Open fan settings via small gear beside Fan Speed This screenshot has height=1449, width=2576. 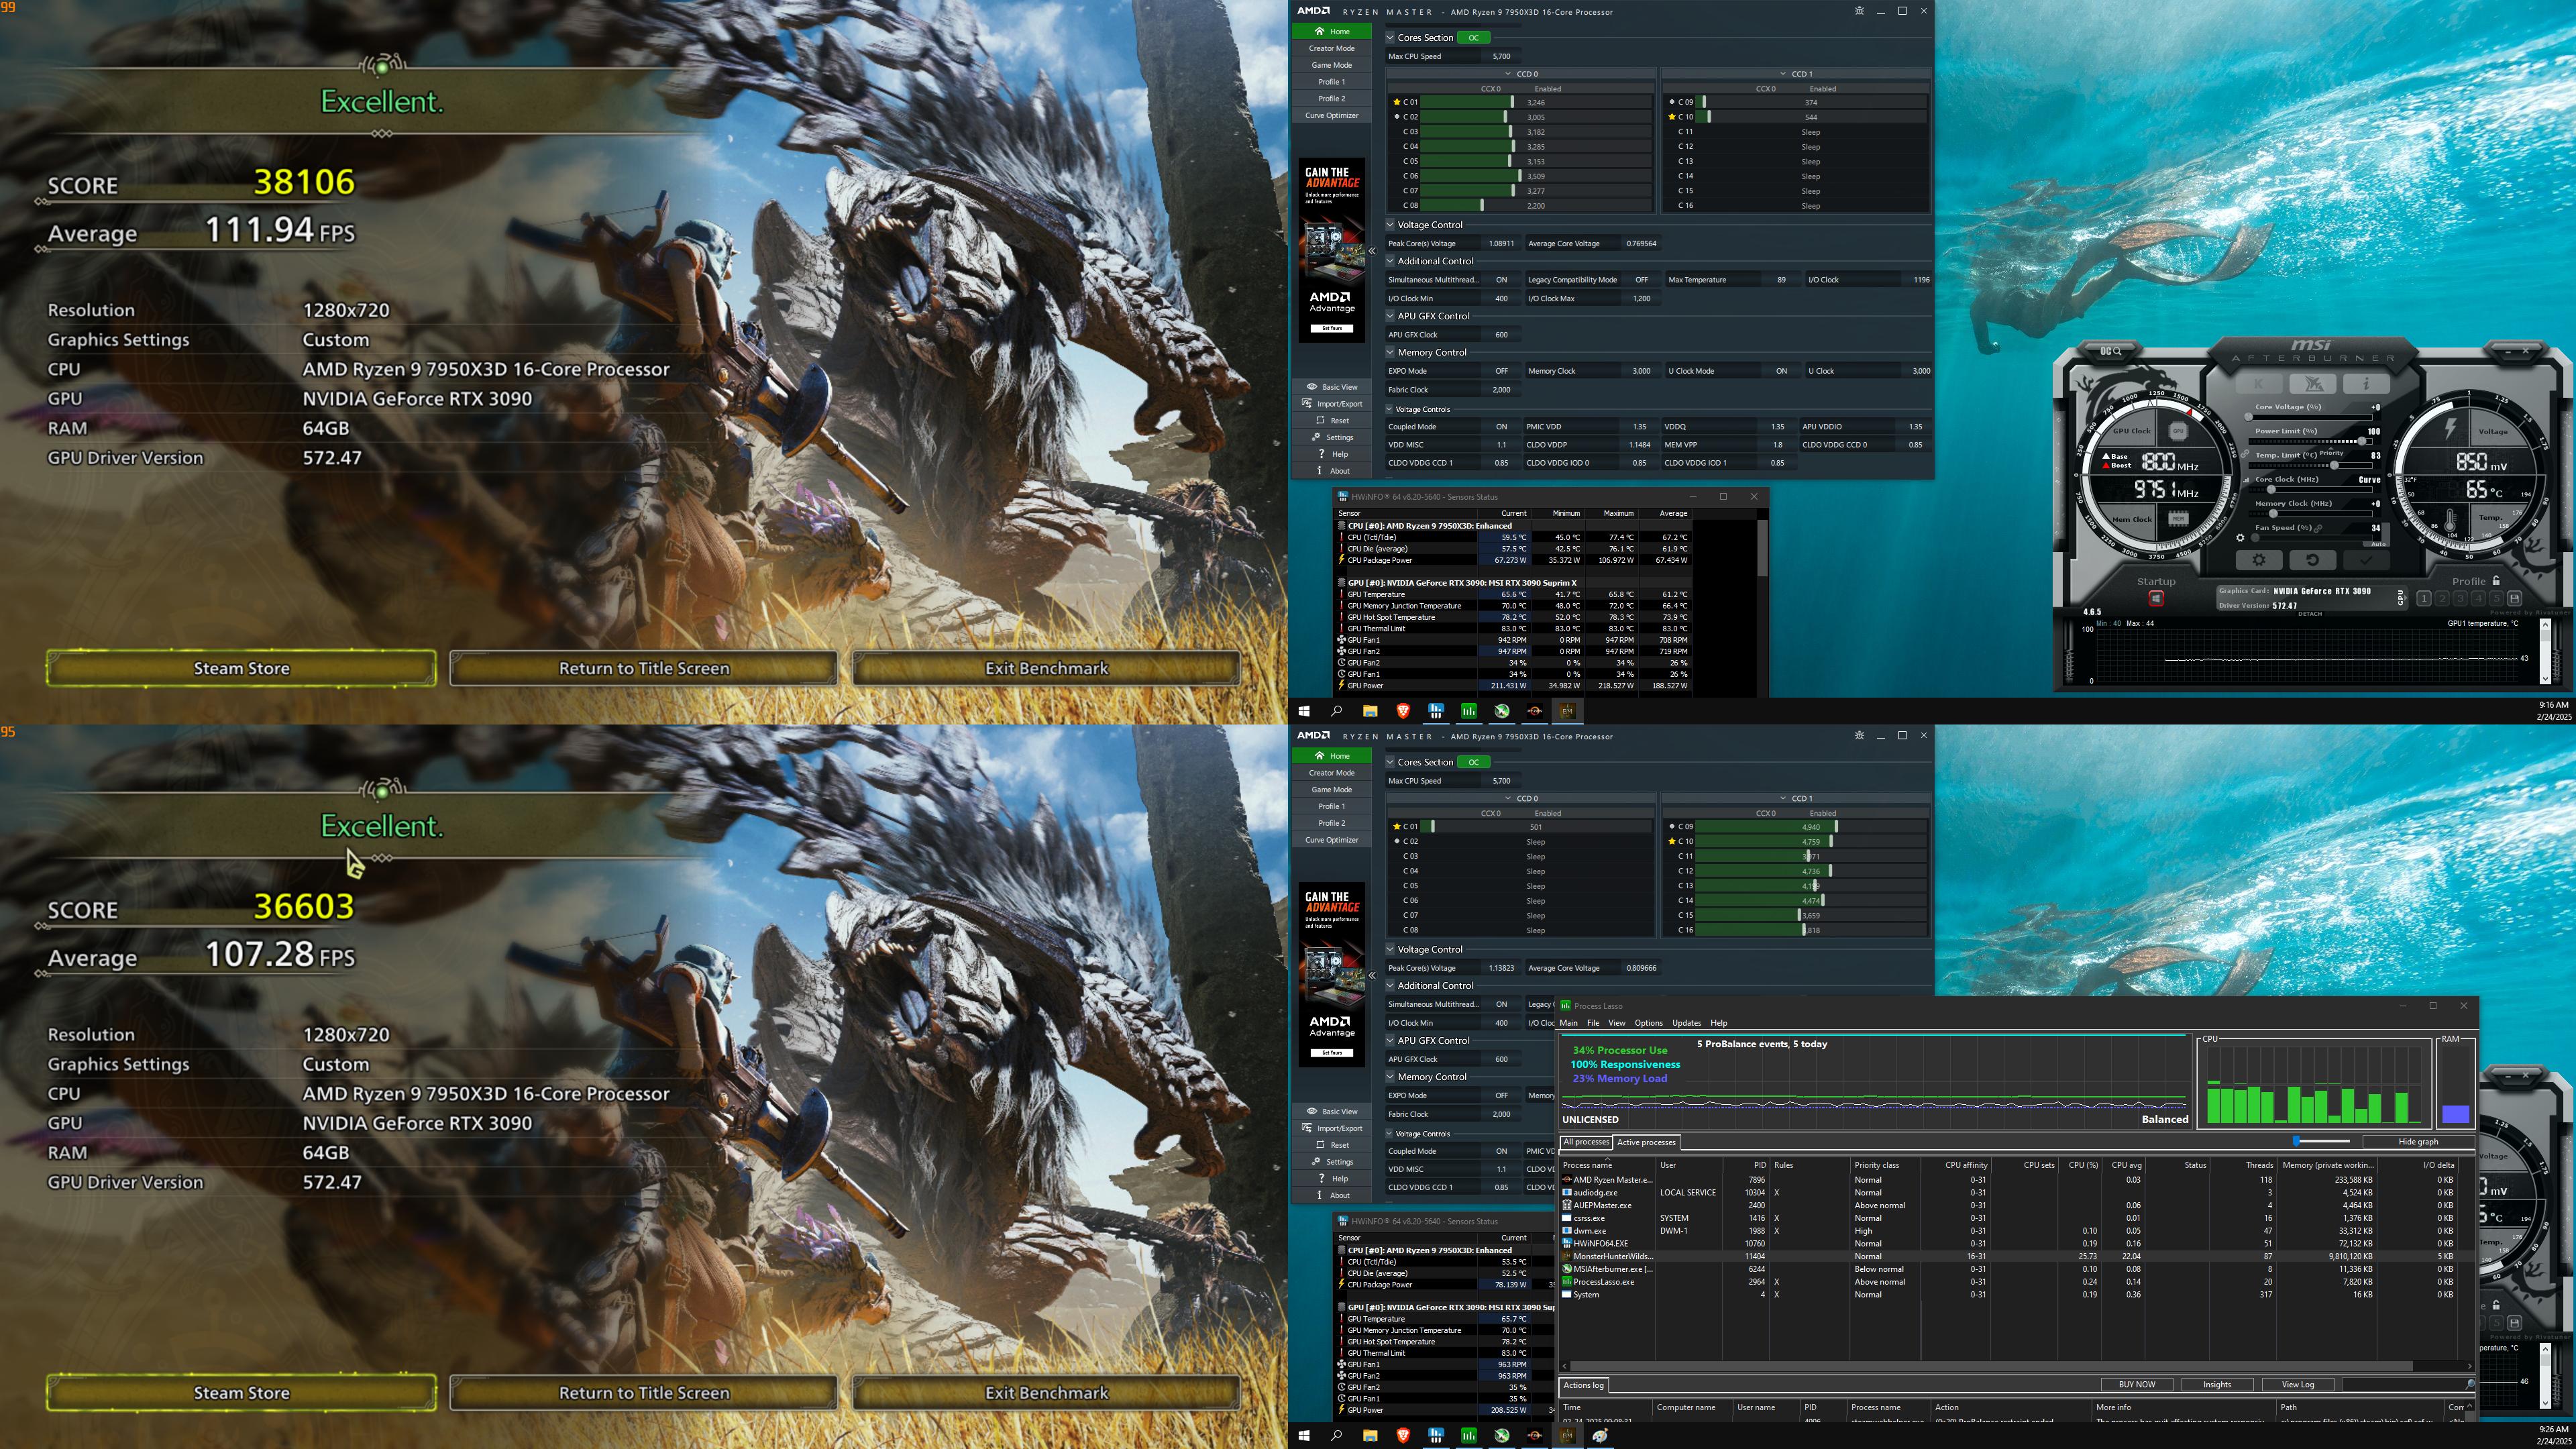point(2240,538)
